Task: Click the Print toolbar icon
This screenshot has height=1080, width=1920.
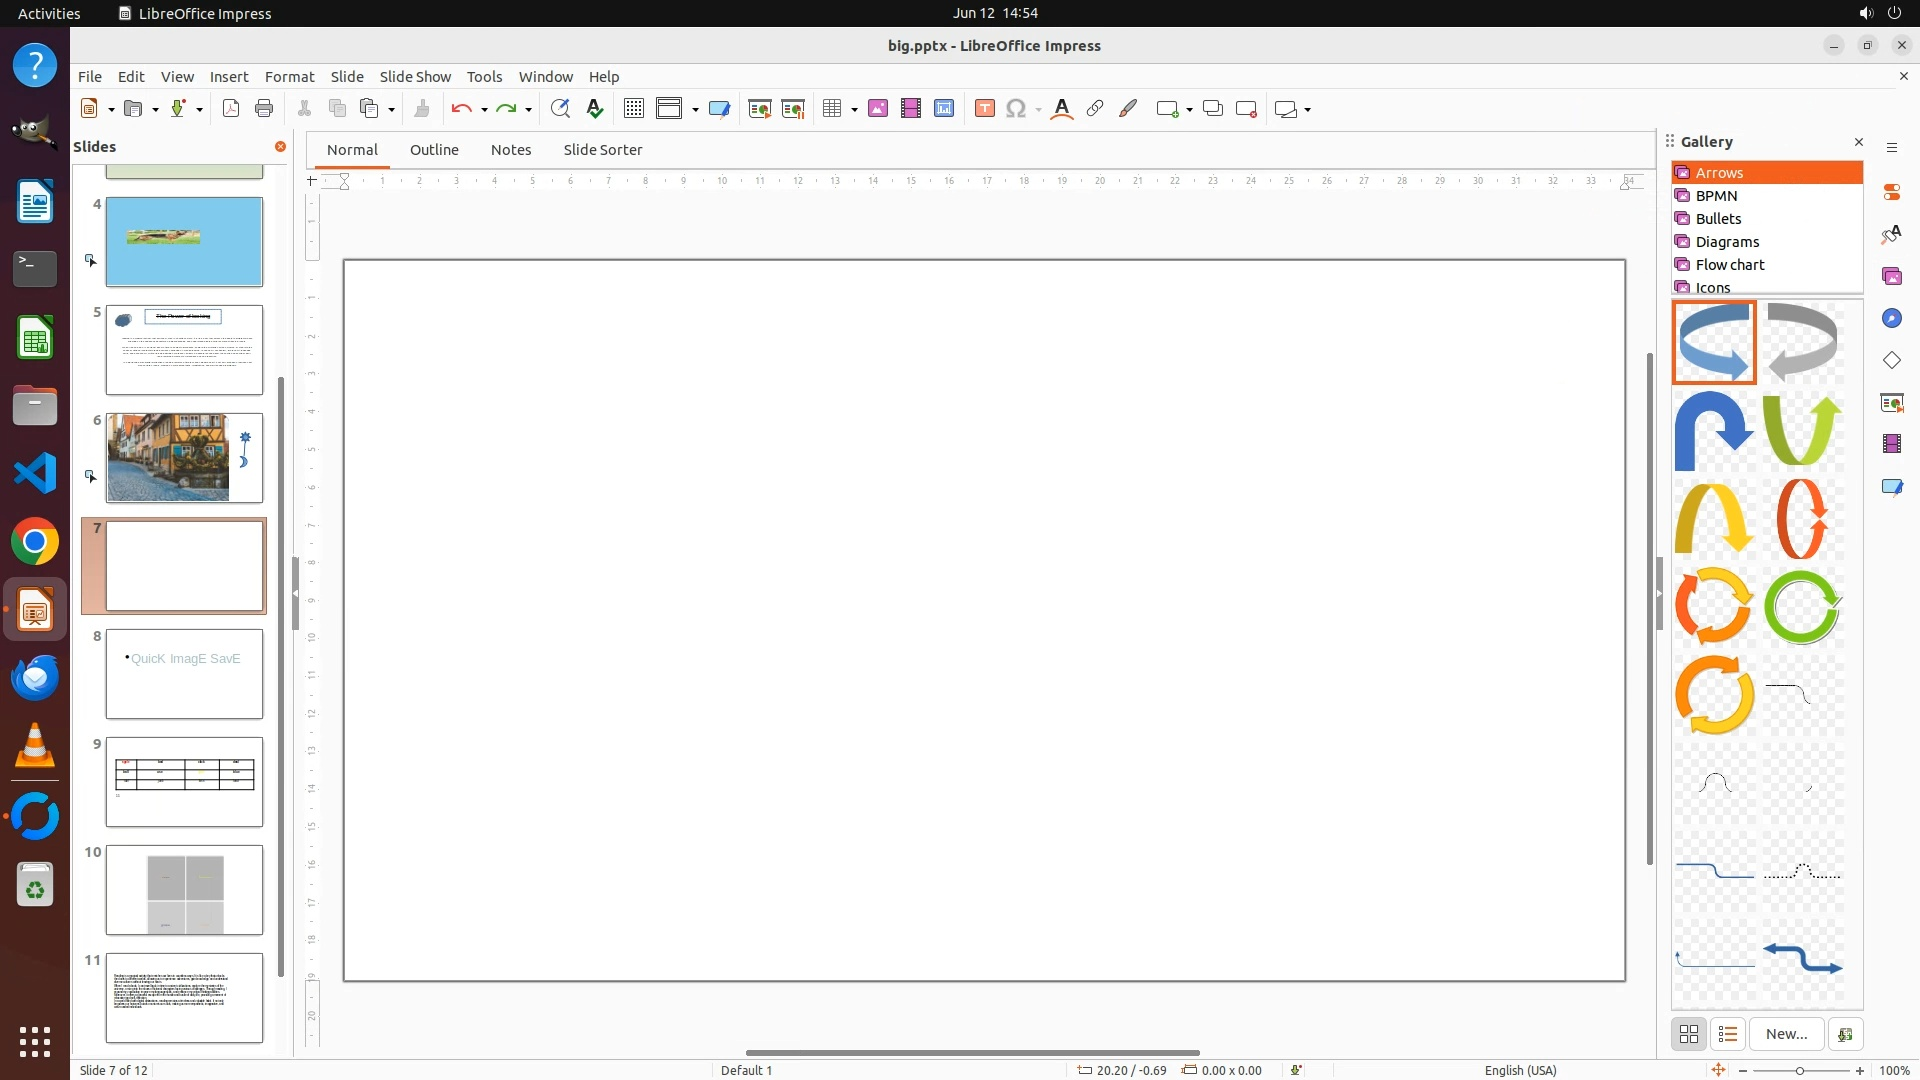Action: pyautogui.click(x=264, y=109)
